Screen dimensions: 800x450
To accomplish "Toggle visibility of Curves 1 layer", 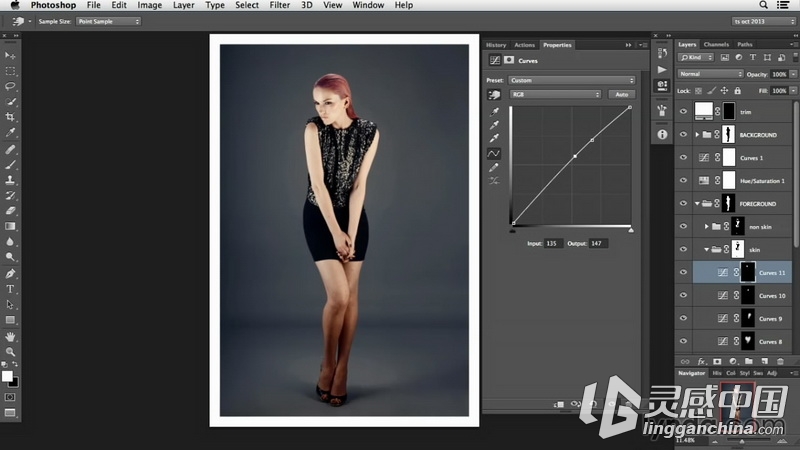I will click(683, 158).
